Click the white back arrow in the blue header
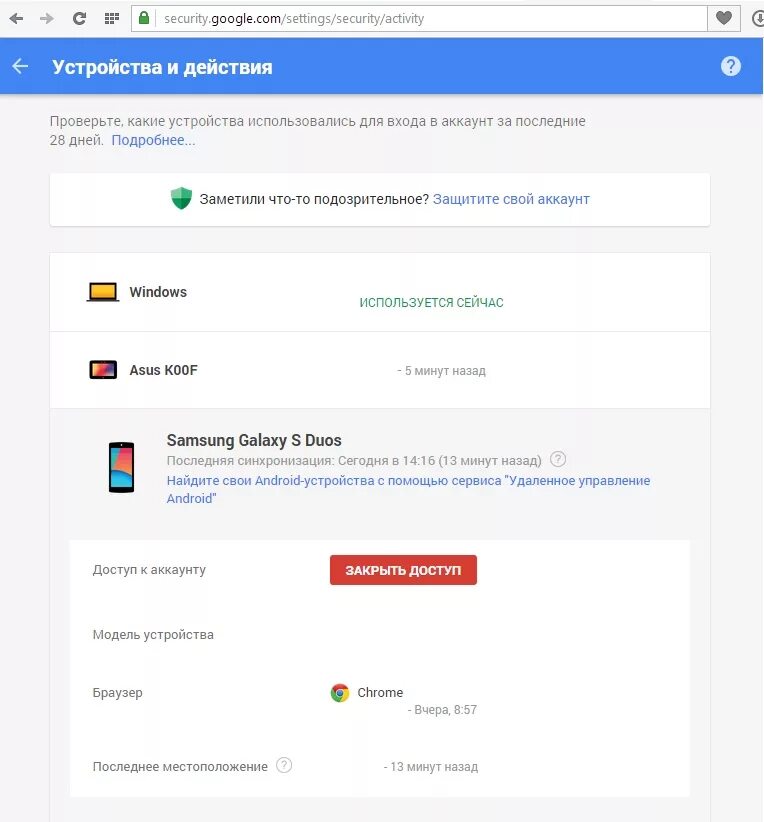Image resolution: width=764 pixels, height=822 pixels. click(20, 66)
